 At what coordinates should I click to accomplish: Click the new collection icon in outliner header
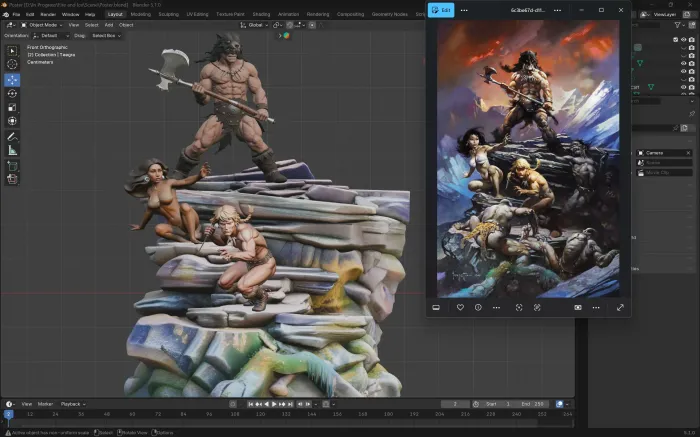[x=692, y=25]
